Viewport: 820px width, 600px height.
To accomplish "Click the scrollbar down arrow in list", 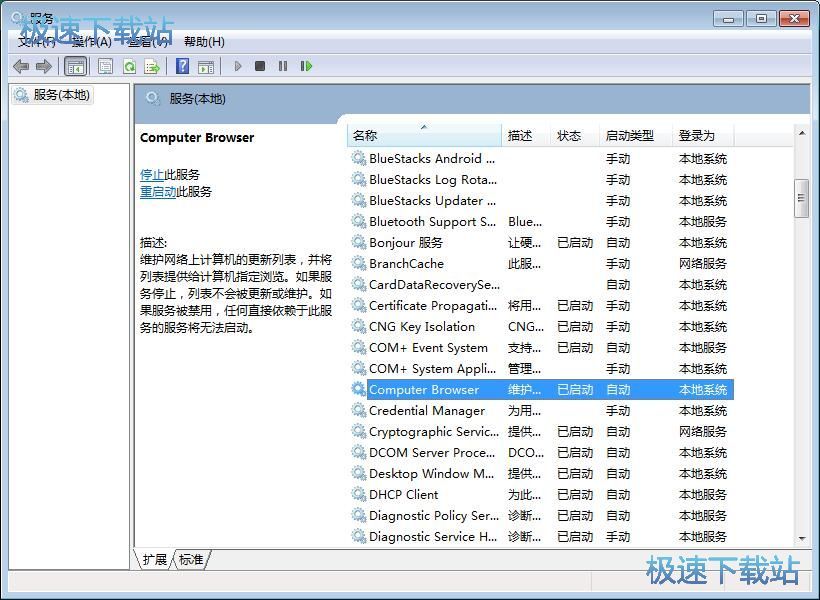I will (802, 538).
